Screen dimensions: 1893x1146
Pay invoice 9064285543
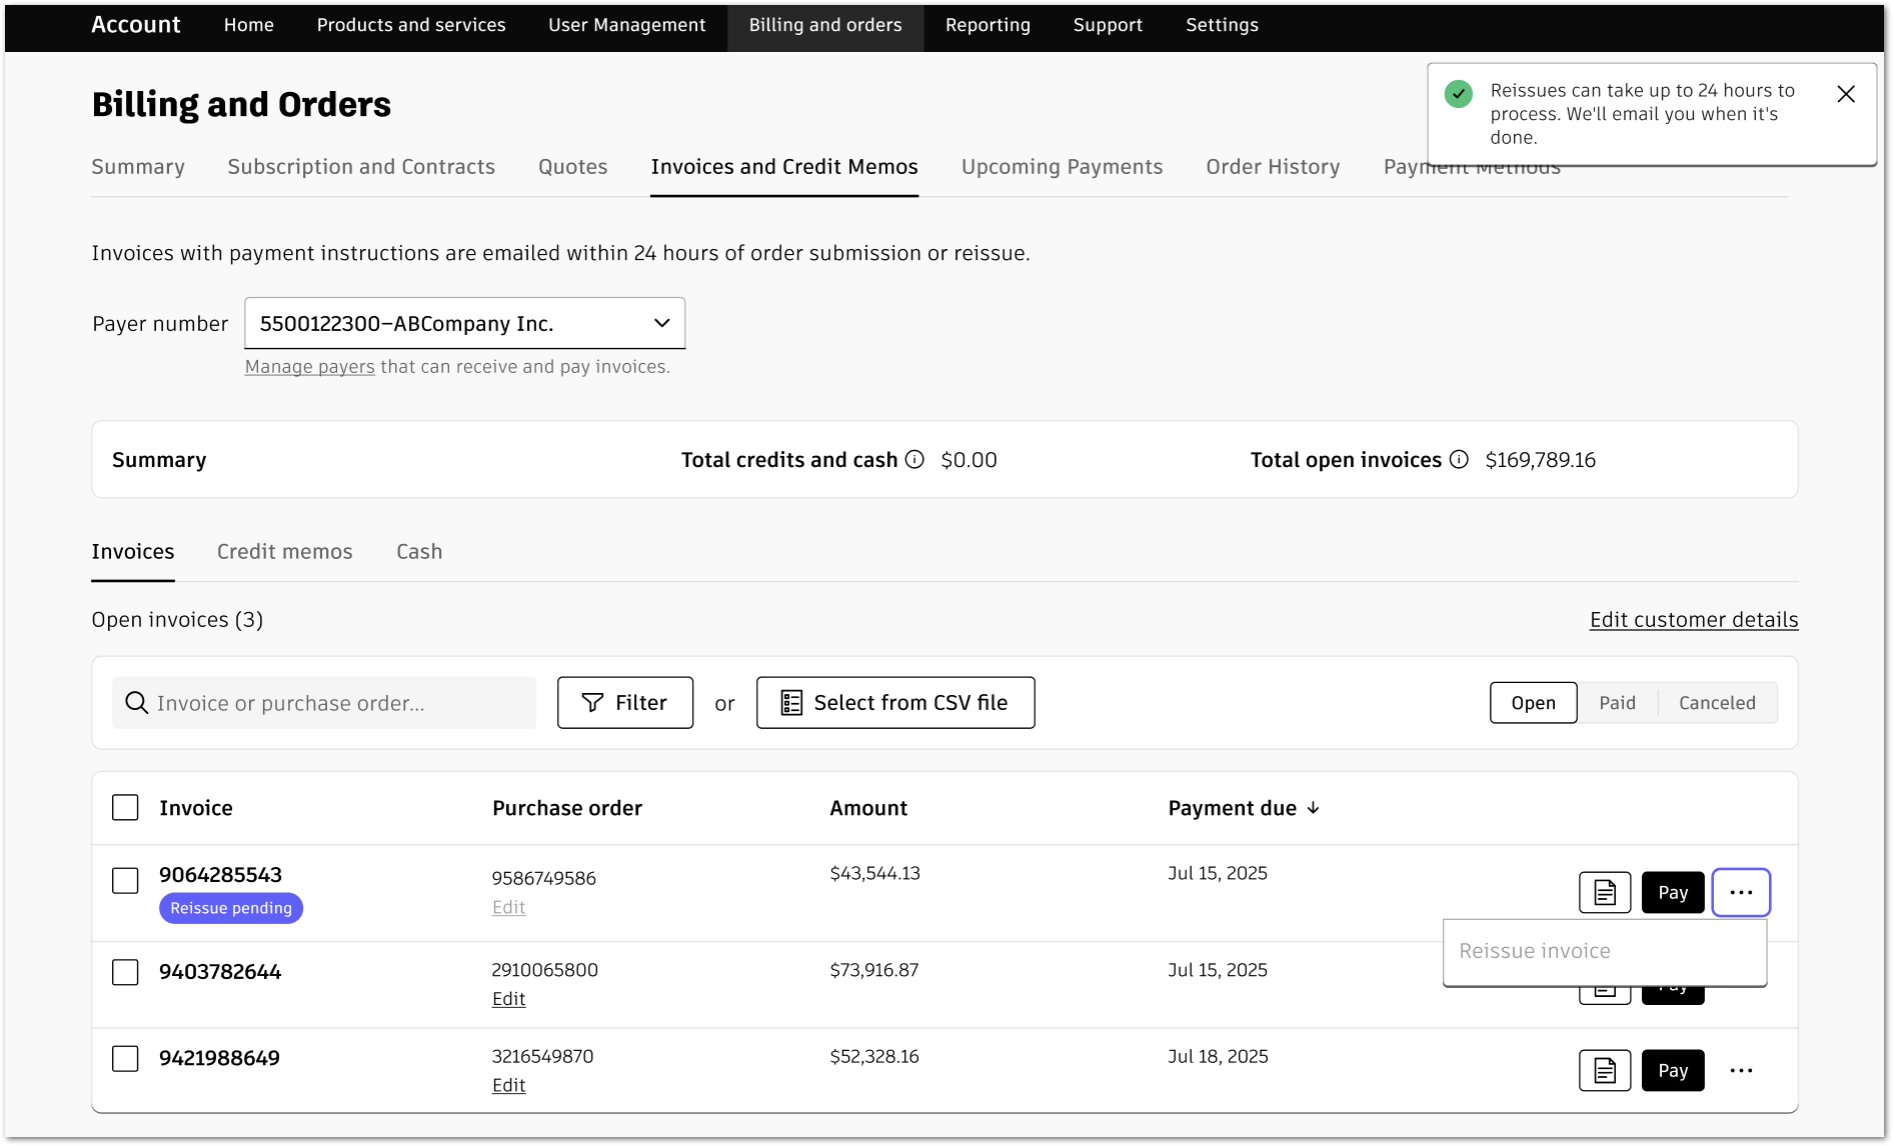(x=1672, y=892)
